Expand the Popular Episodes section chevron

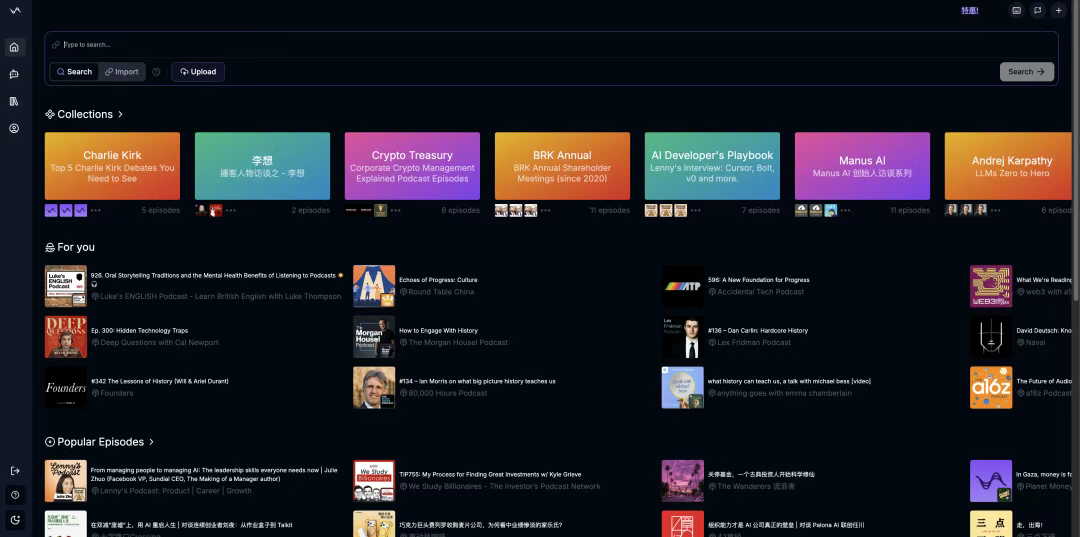[153, 442]
